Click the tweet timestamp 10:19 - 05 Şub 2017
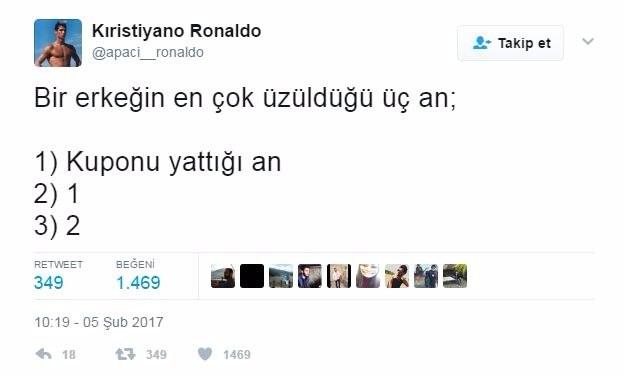 pyautogui.click(x=99, y=322)
